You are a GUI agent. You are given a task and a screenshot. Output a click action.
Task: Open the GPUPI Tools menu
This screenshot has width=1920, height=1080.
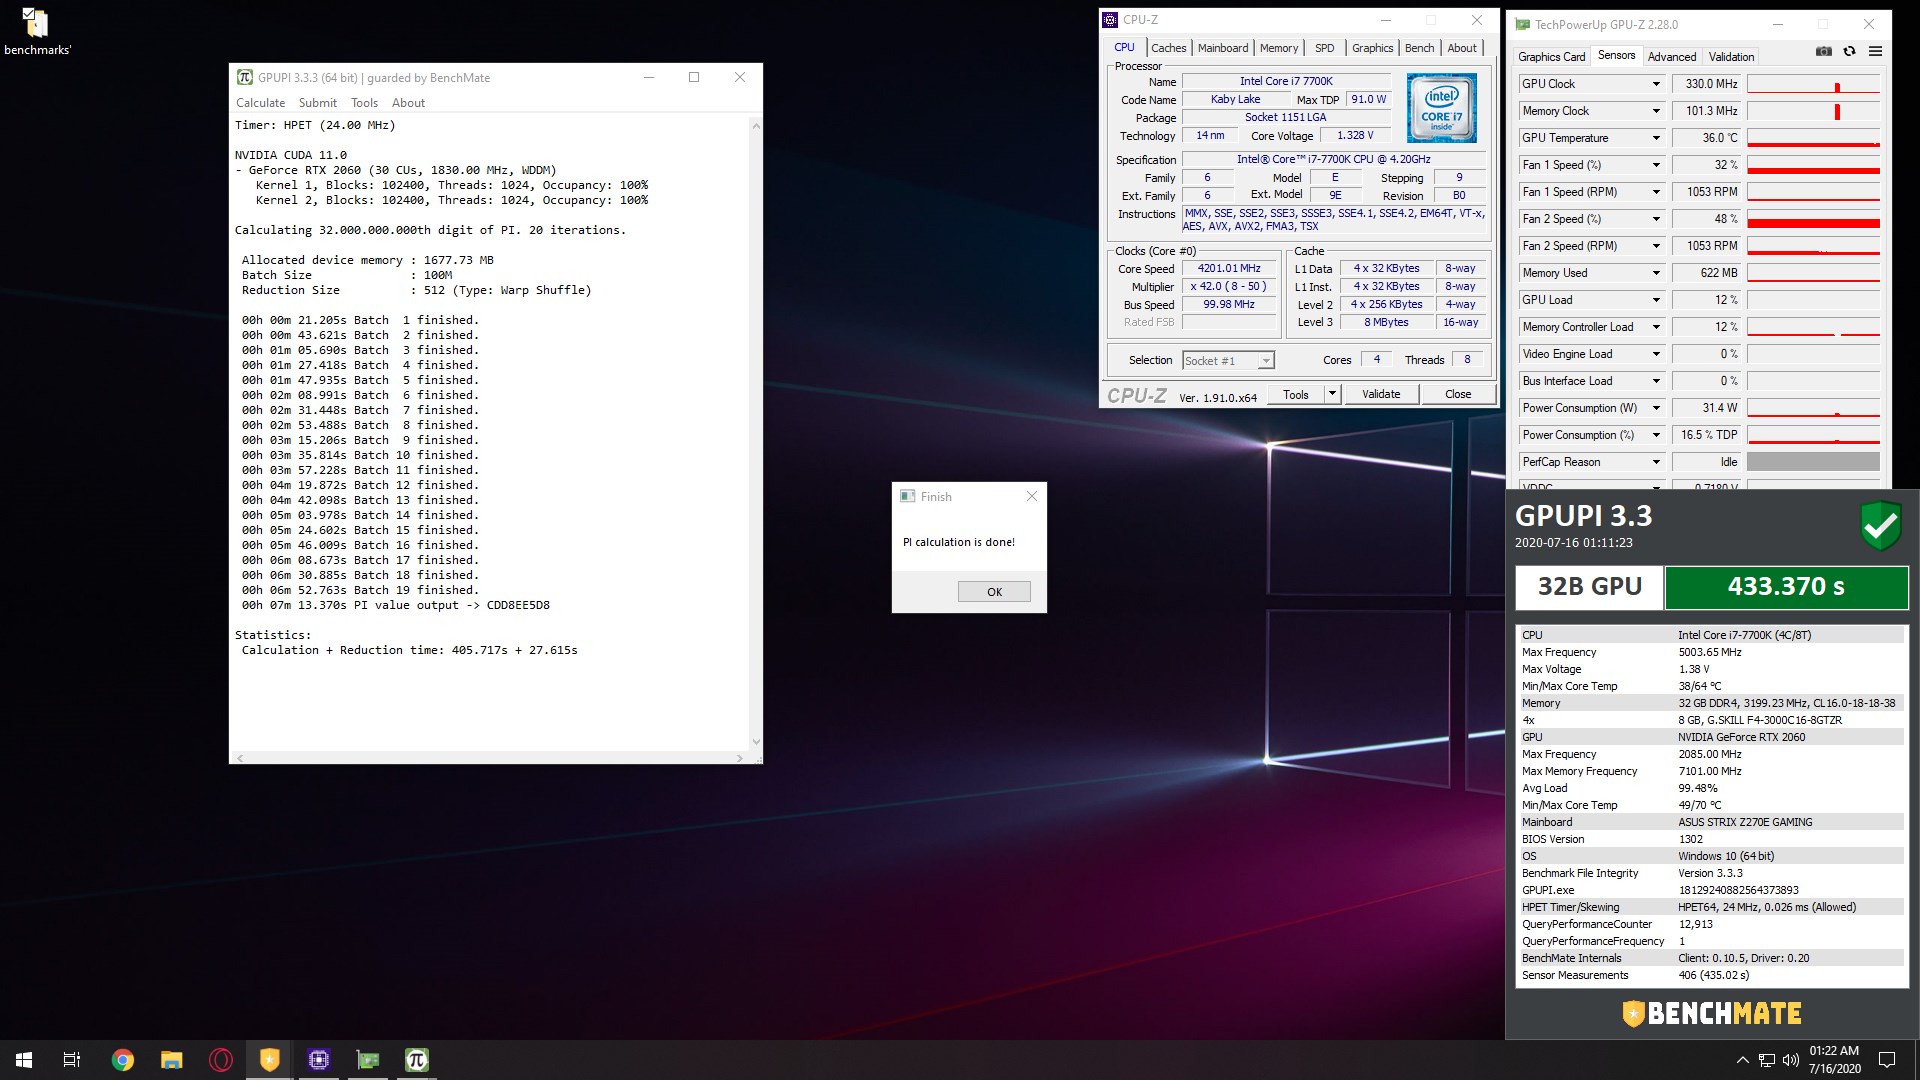click(x=364, y=103)
